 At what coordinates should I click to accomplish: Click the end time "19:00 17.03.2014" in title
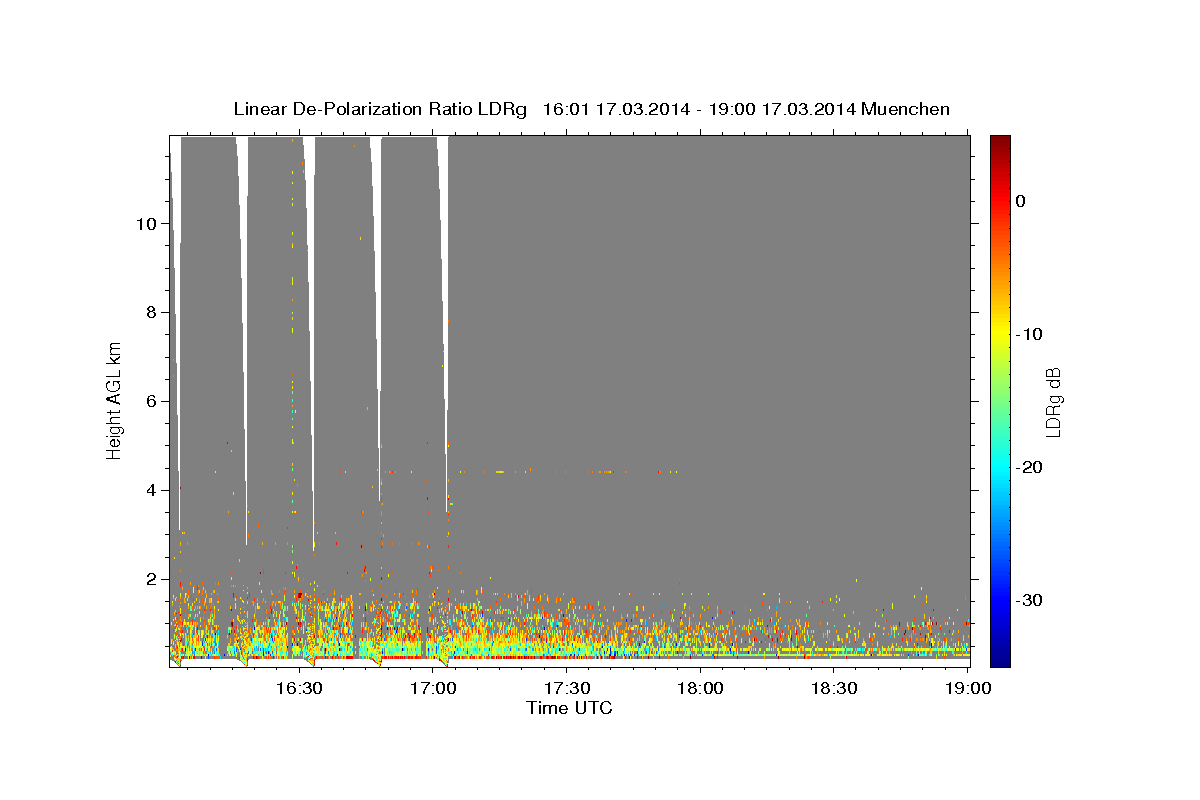click(x=782, y=109)
